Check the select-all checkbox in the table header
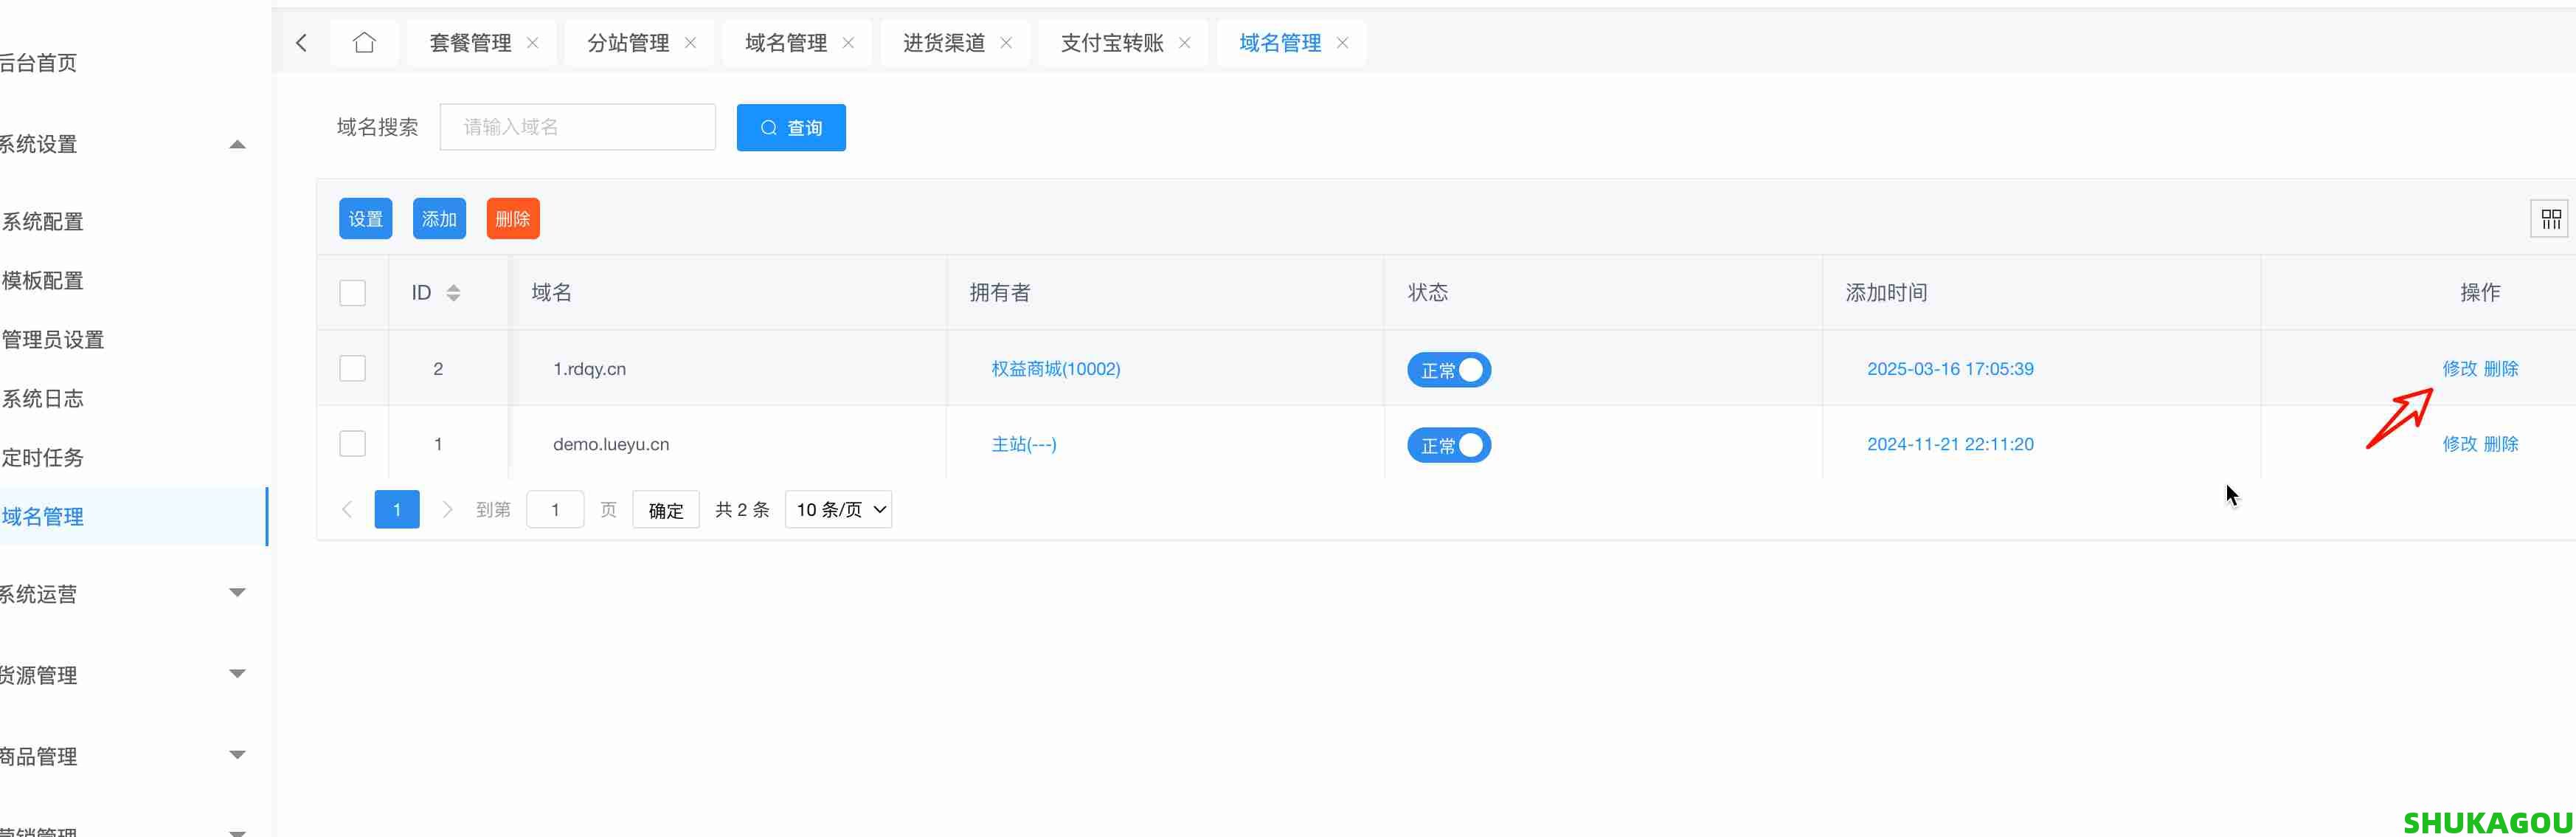 pos(352,292)
